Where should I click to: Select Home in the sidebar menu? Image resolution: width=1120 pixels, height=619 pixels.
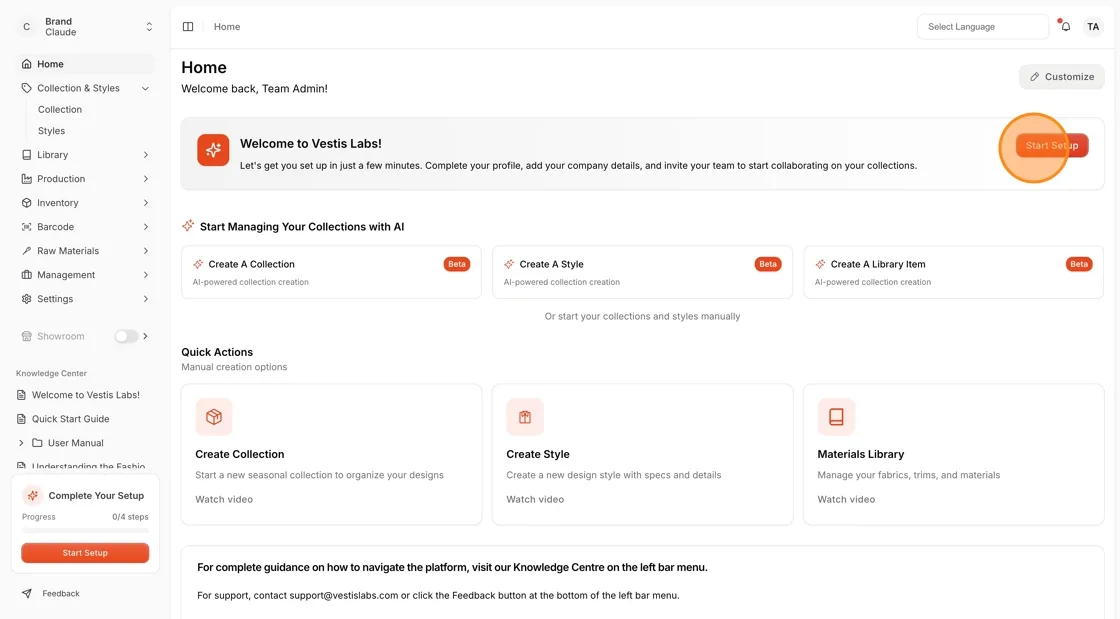pyautogui.click(x=85, y=64)
